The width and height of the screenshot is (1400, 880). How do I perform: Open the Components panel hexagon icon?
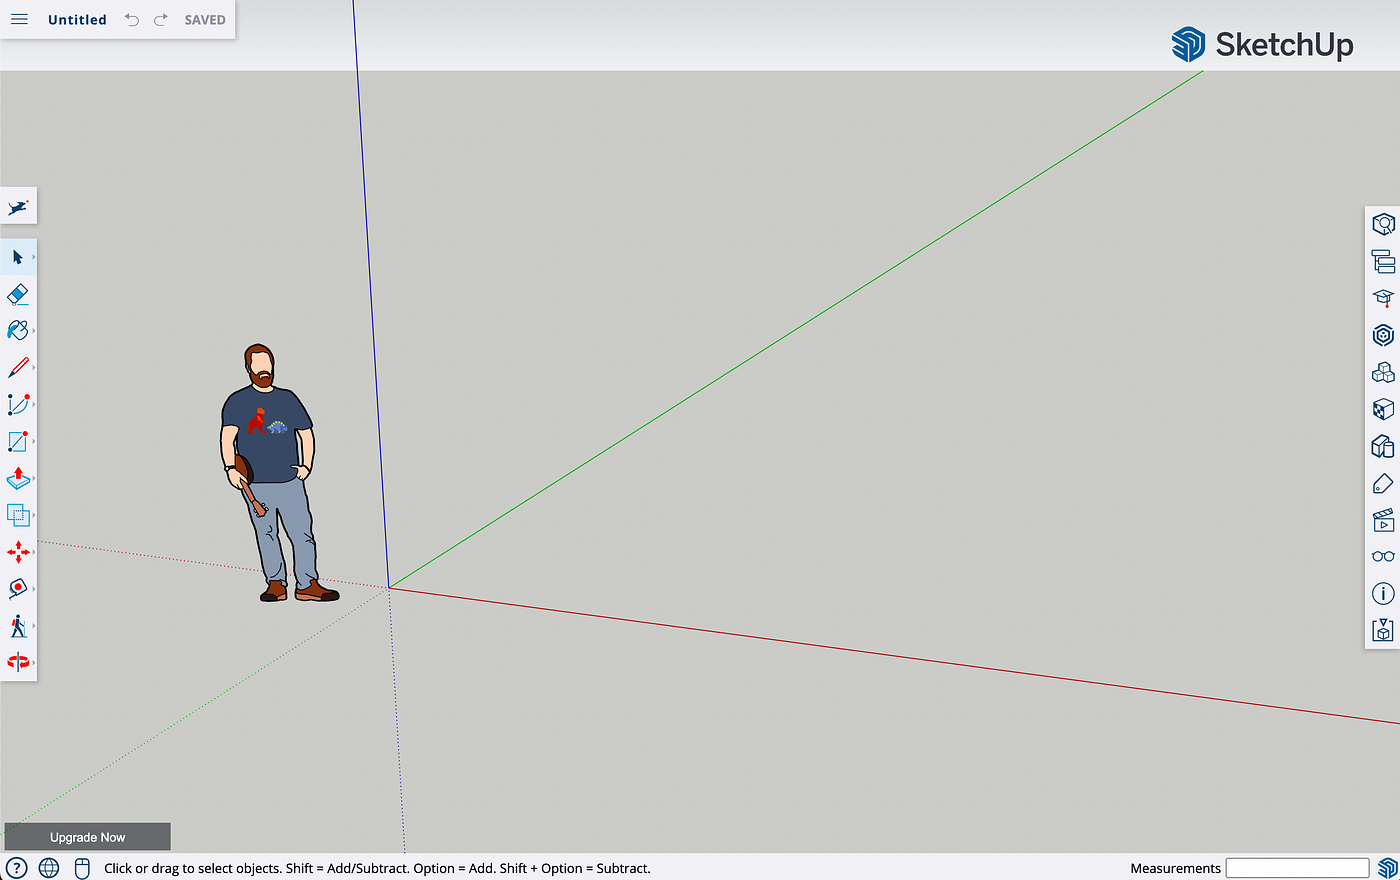click(x=1383, y=335)
